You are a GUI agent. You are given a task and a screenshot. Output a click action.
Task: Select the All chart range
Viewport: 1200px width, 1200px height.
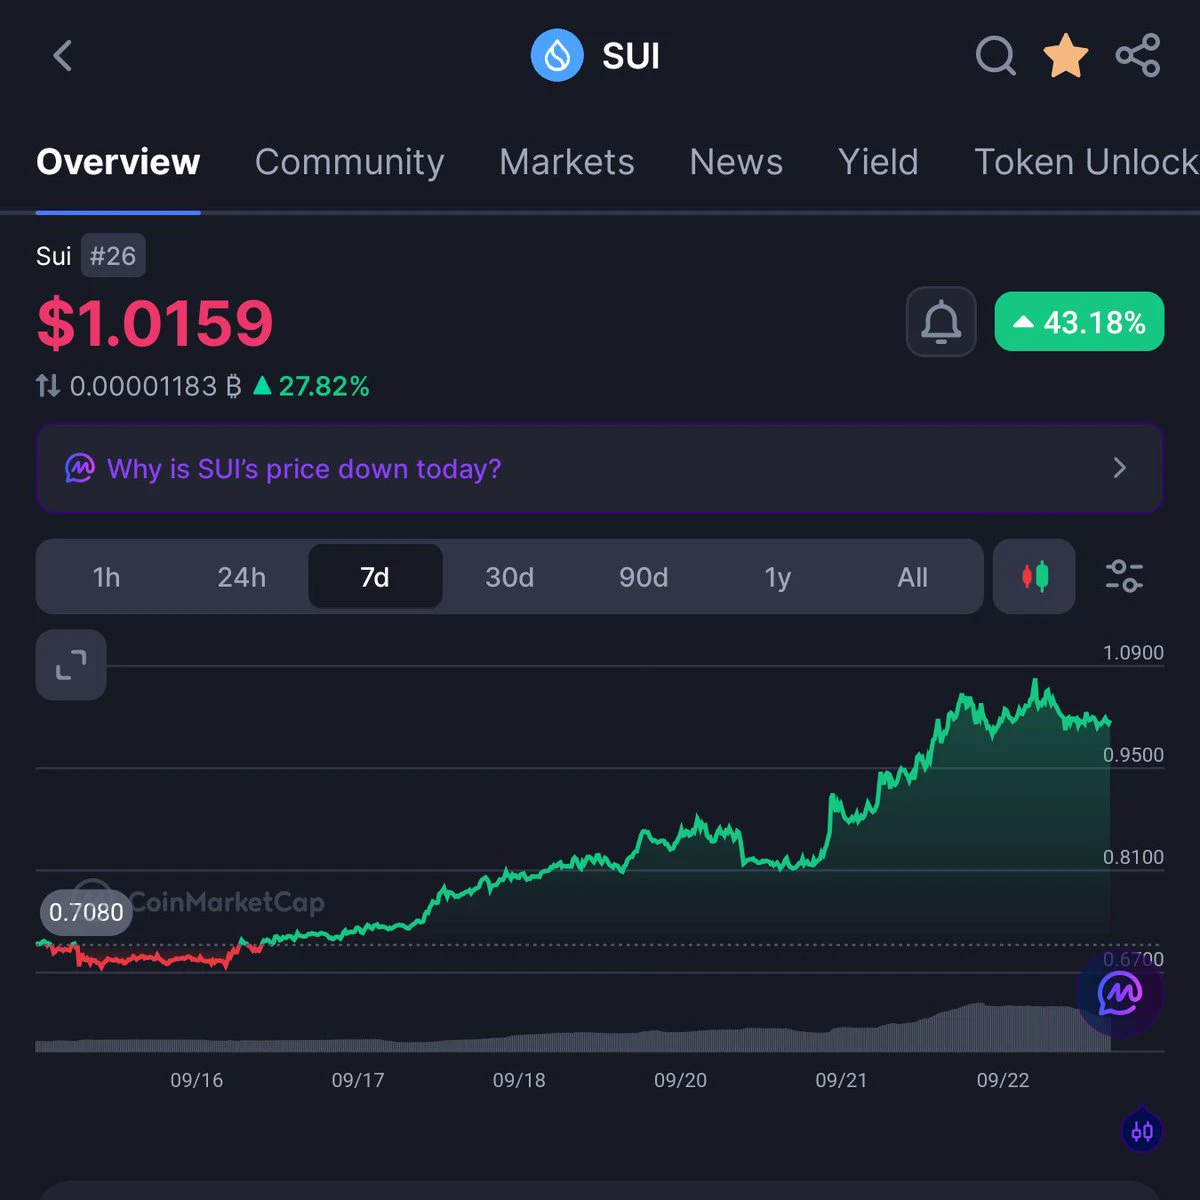pyautogui.click(x=912, y=577)
